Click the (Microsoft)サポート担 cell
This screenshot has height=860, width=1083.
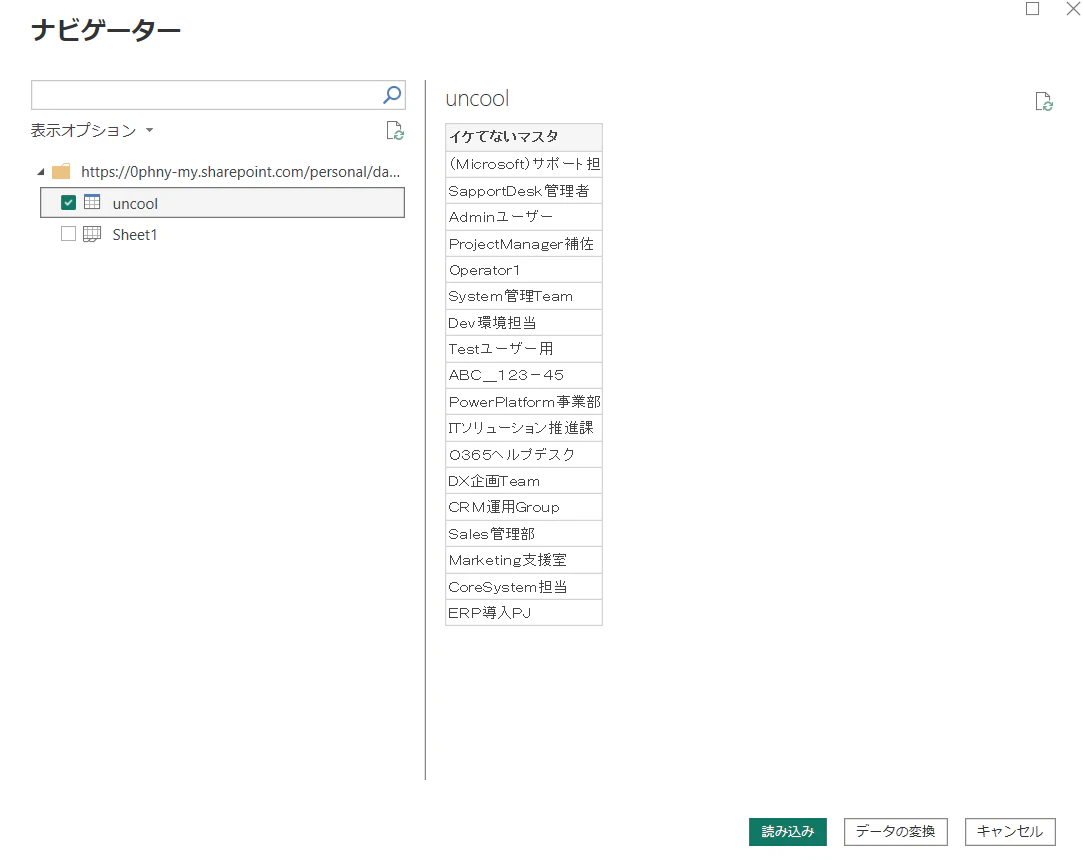[524, 164]
